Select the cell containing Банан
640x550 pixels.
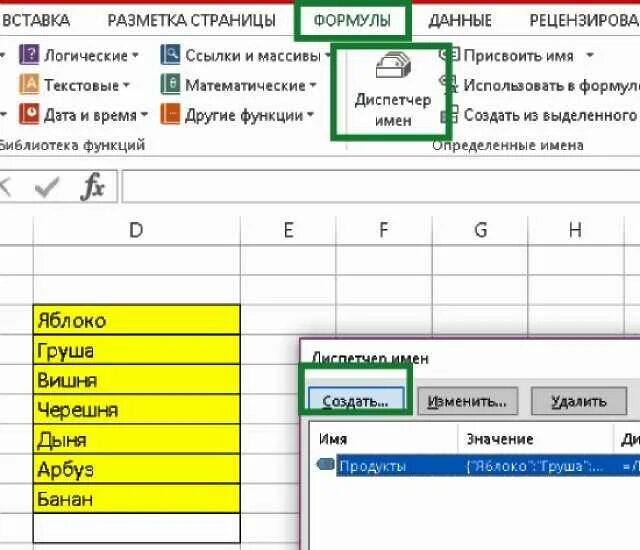[136, 499]
